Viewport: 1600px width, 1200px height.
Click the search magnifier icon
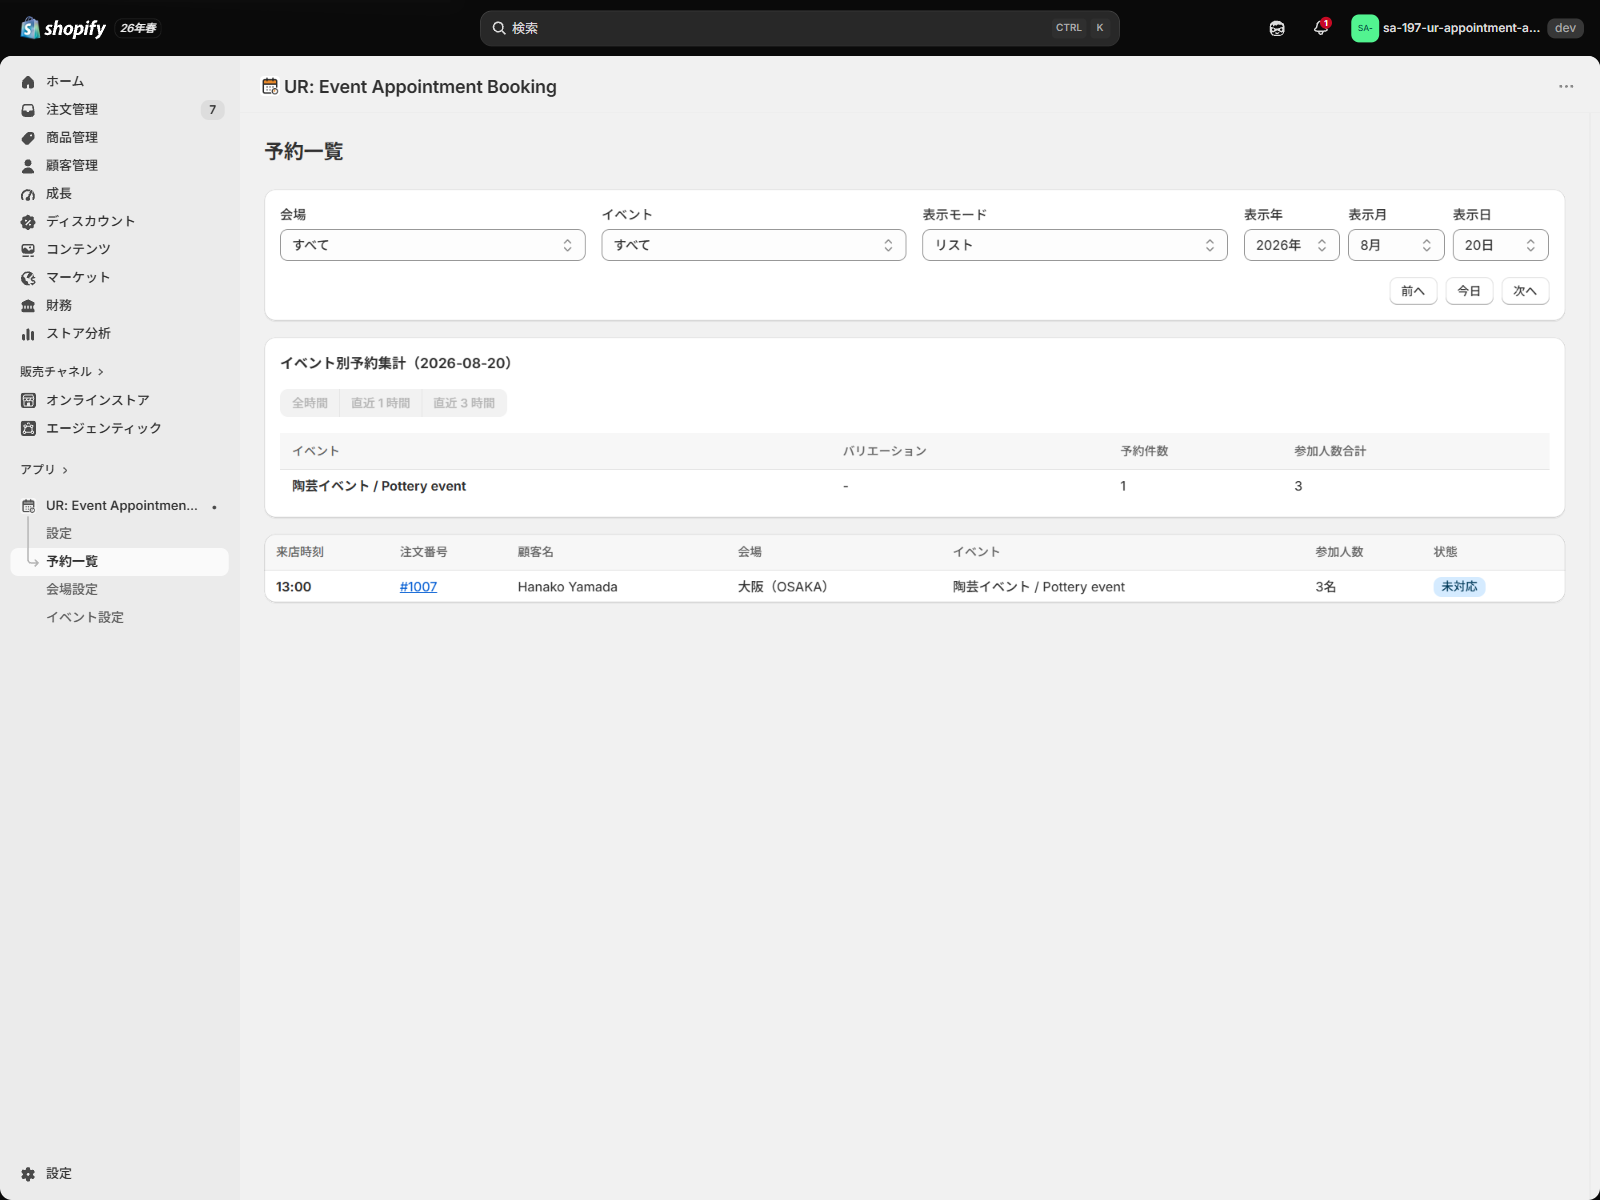pos(499,28)
